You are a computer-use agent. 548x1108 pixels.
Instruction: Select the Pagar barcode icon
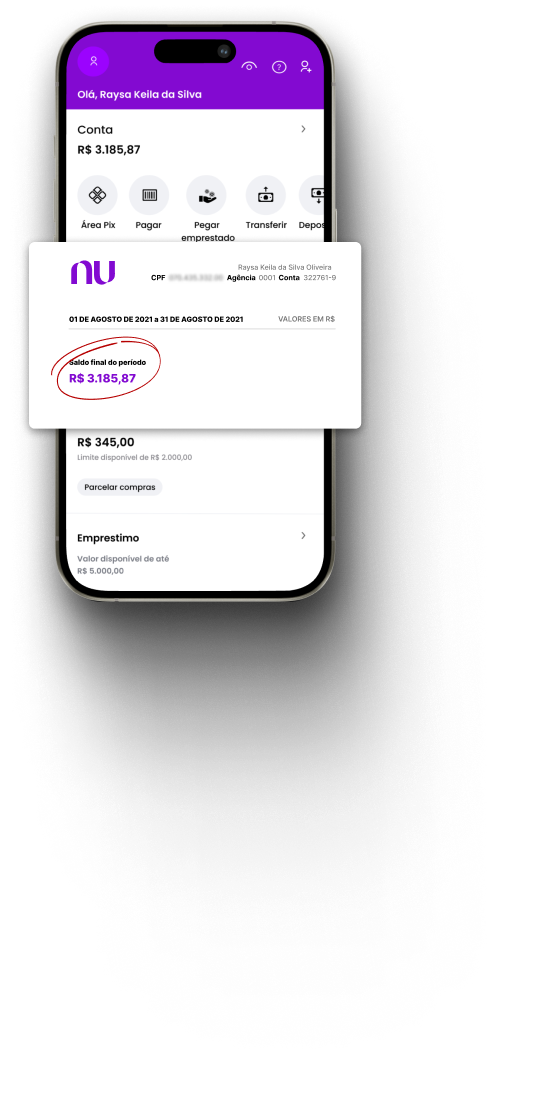(x=149, y=195)
